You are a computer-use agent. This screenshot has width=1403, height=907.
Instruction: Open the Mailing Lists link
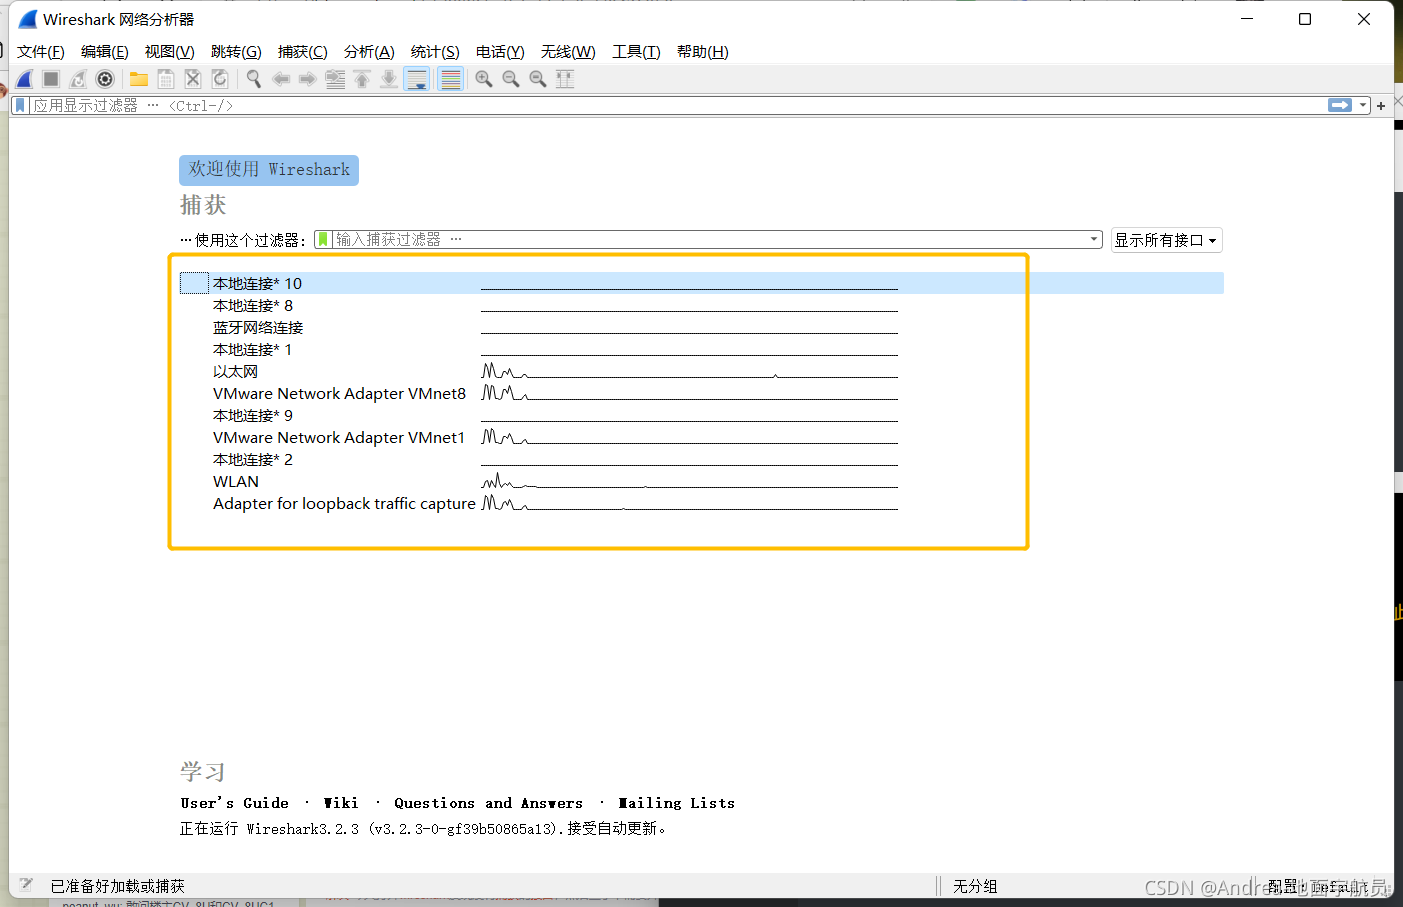pyautogui.click(x=676, y=803)
